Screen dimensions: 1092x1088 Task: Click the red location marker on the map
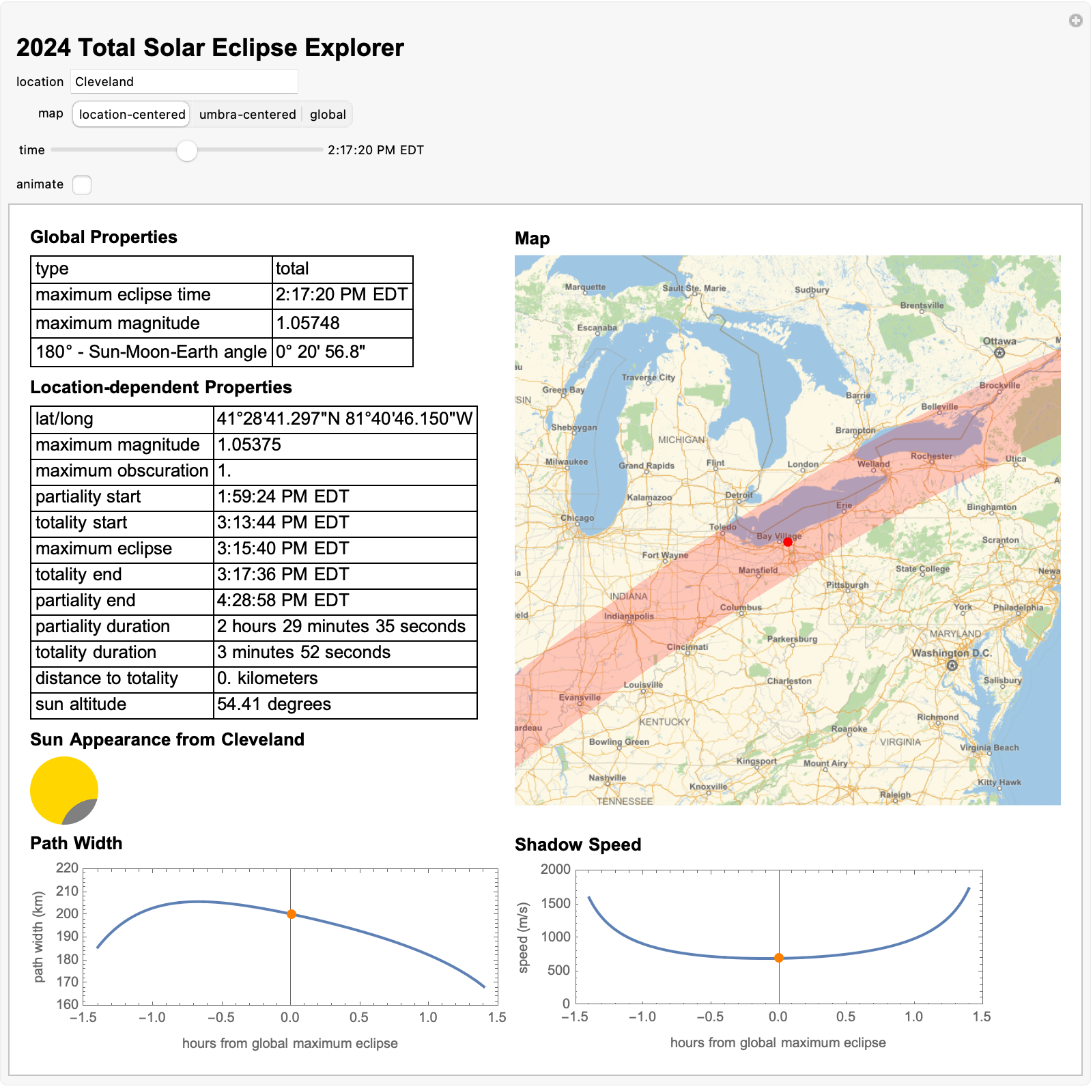tap(787, 541)
